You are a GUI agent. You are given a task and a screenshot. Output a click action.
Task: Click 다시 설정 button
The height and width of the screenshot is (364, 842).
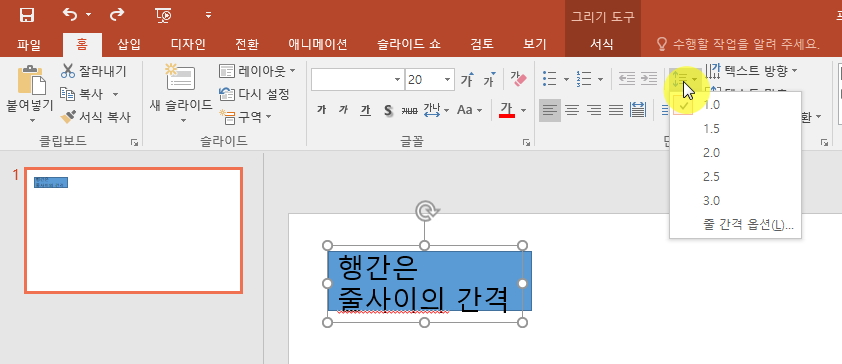[x=255, y=94]
